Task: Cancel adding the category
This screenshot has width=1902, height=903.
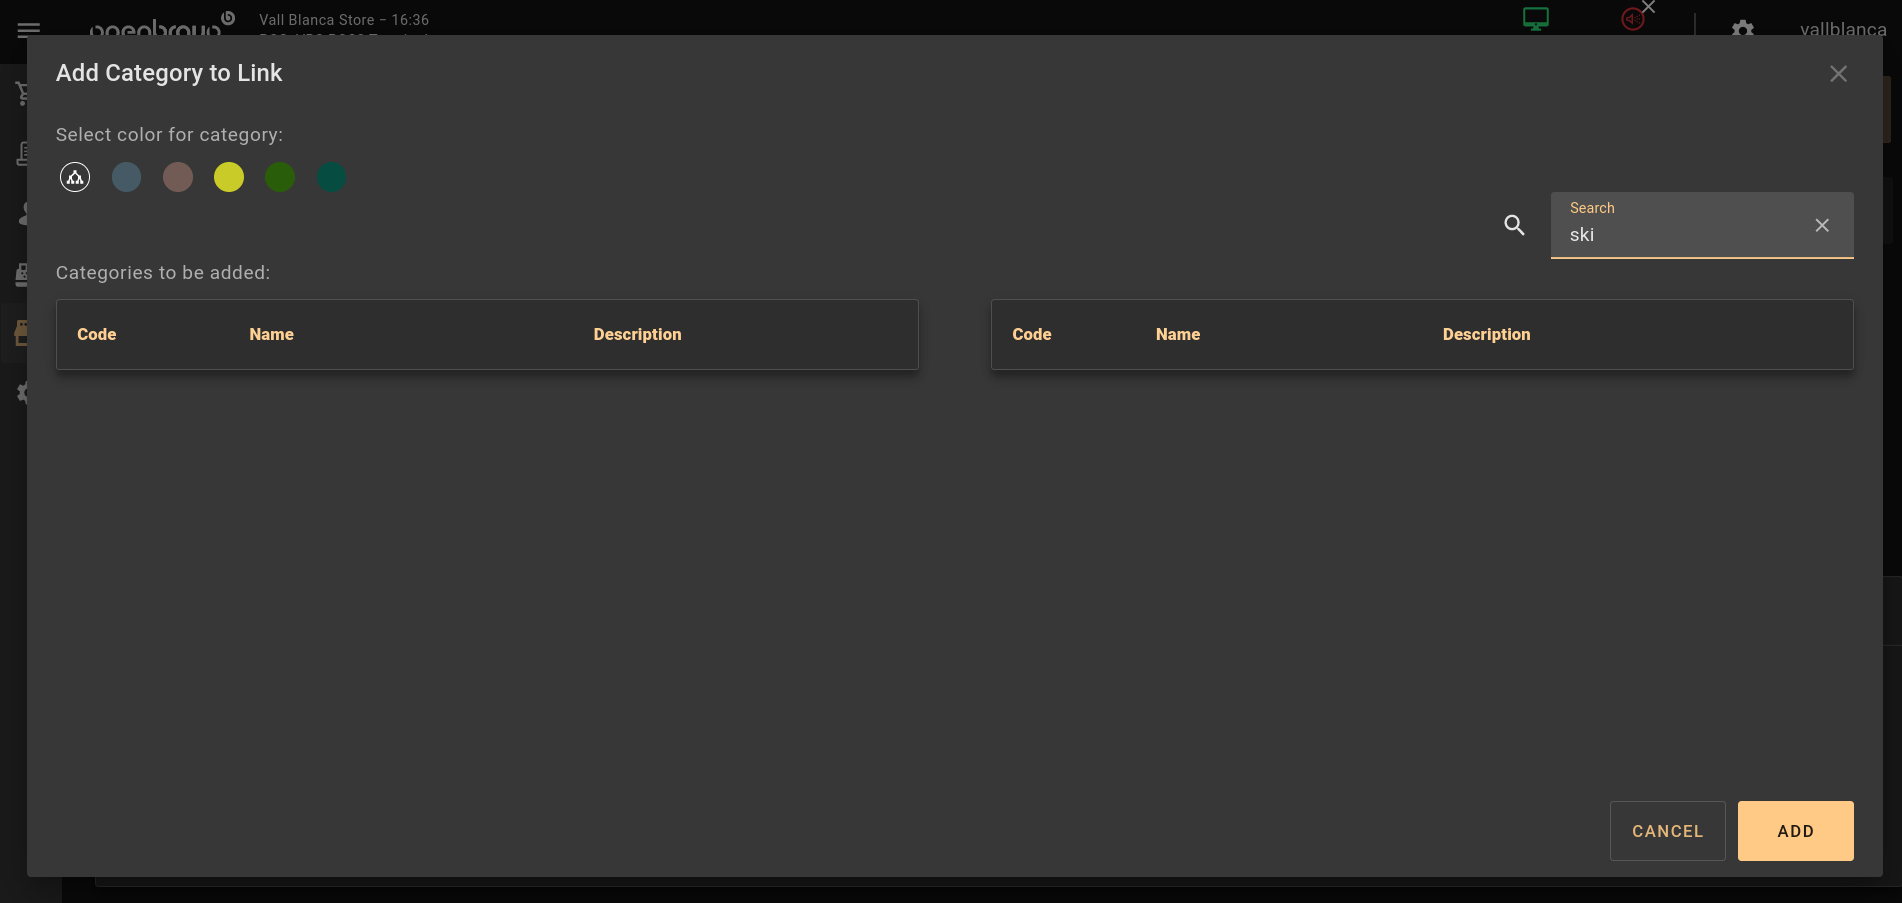Action: (x=1668, y=831)
